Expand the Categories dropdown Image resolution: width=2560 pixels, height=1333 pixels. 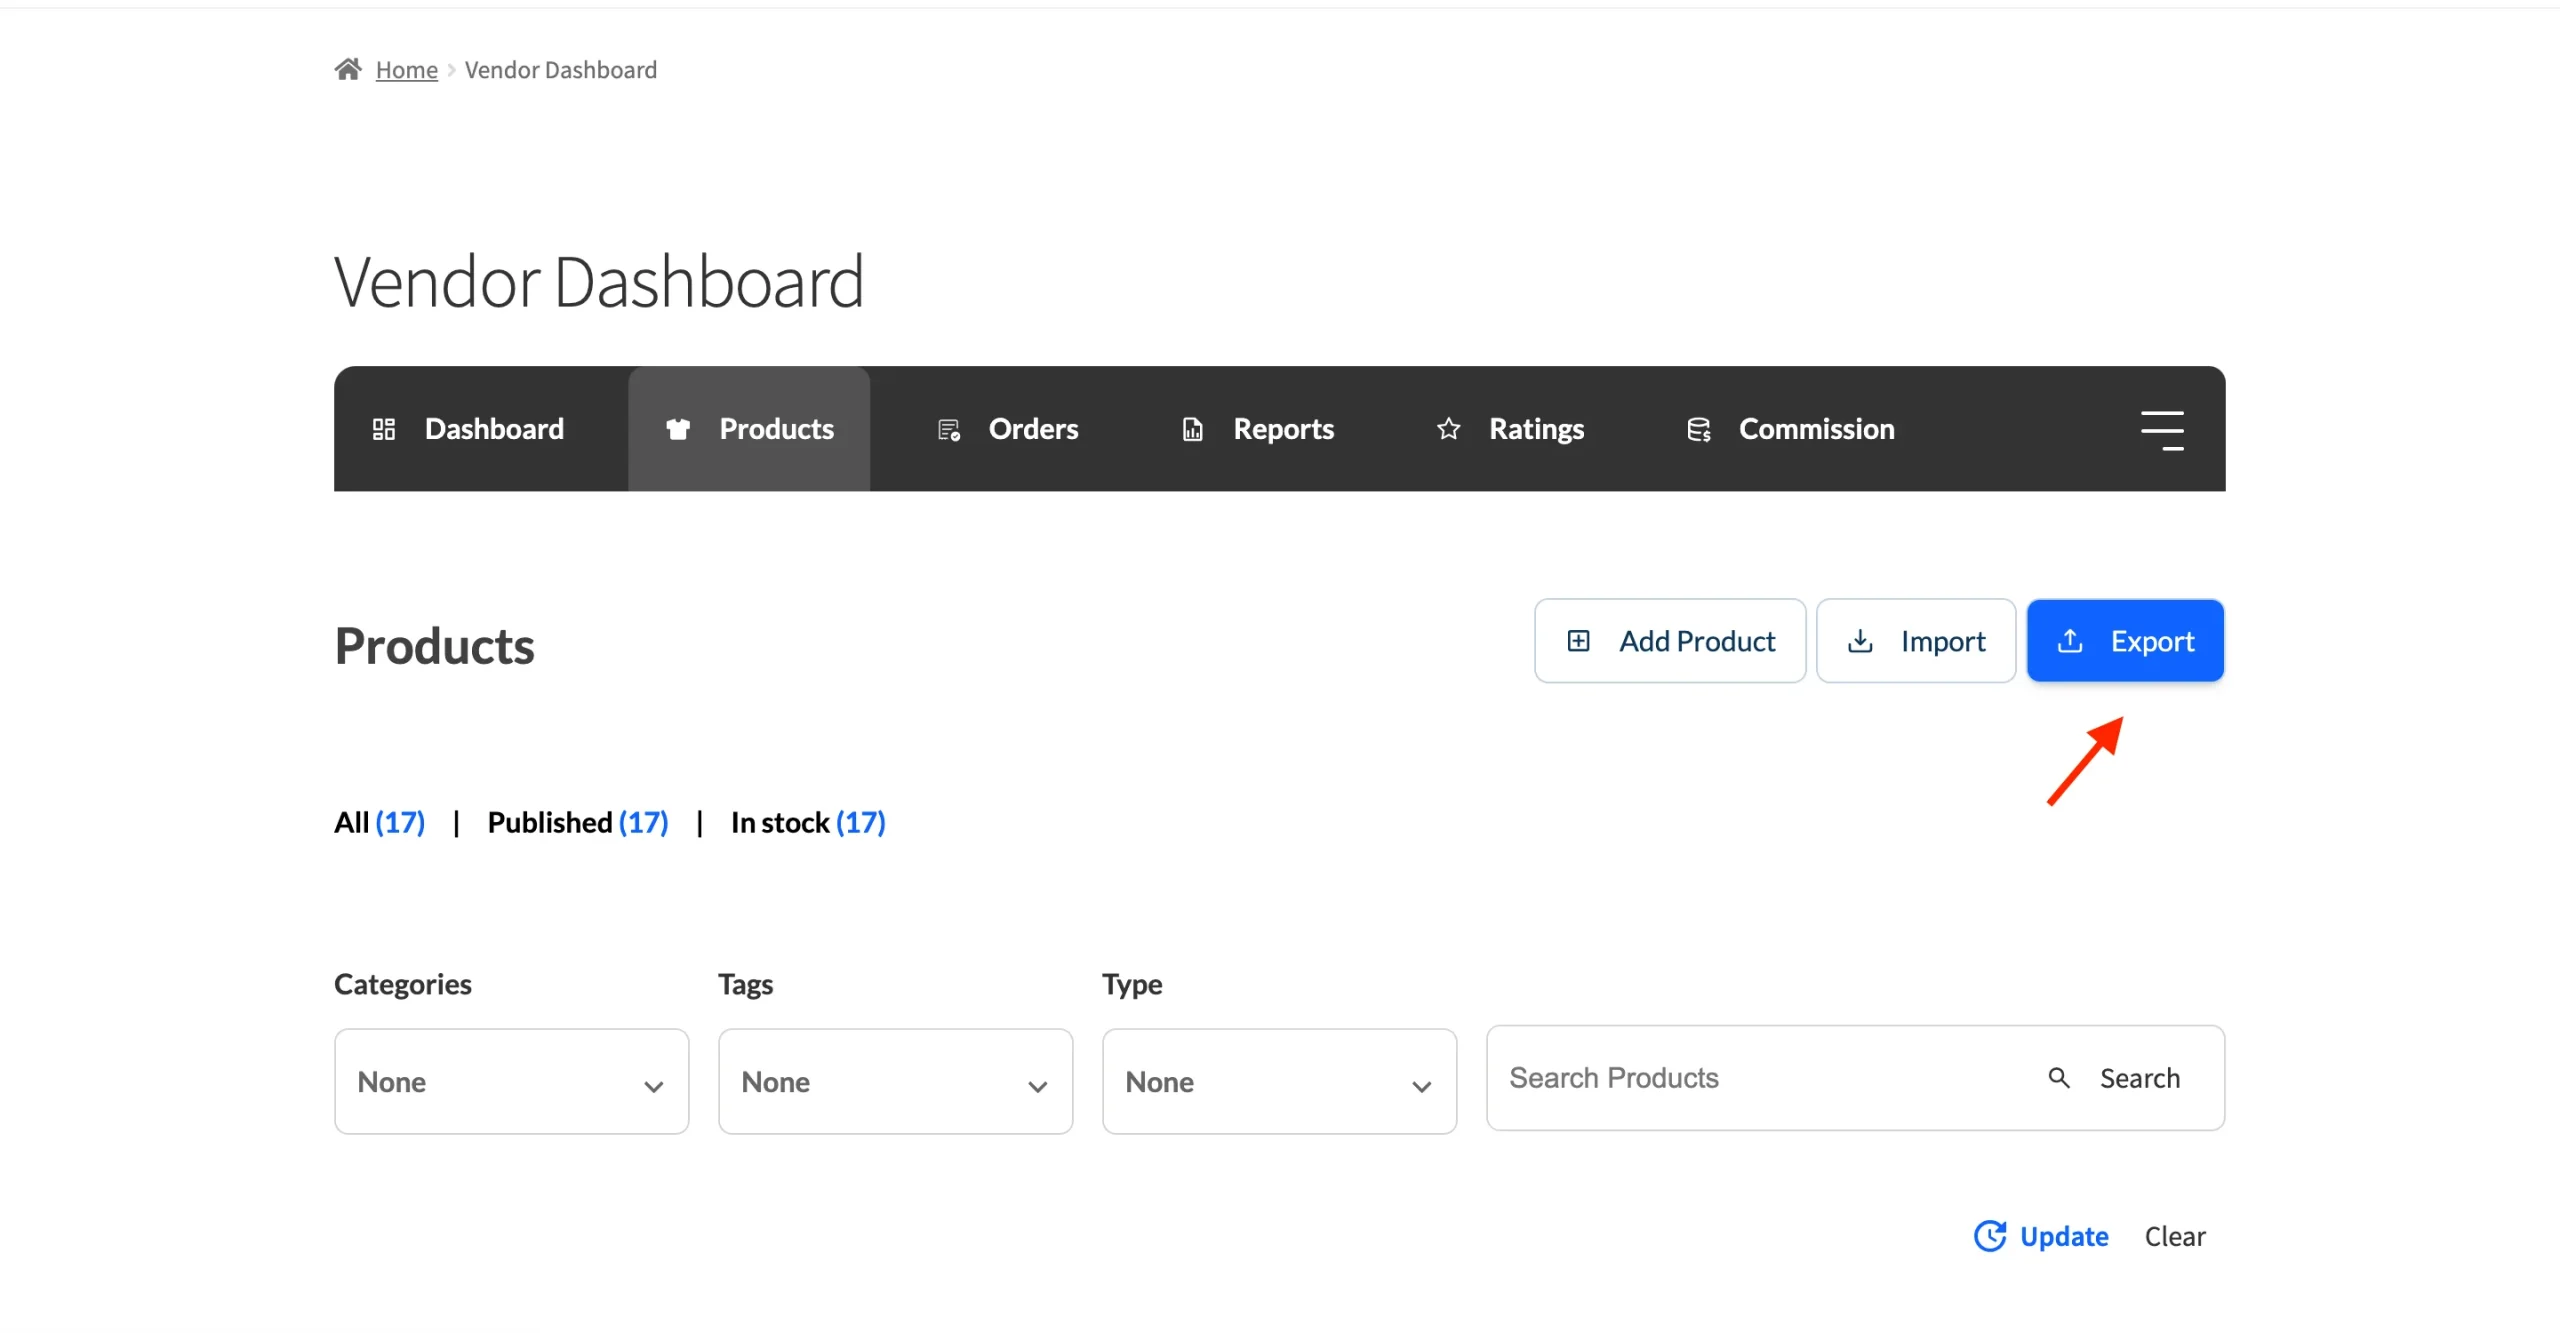tap(512, 1082)
